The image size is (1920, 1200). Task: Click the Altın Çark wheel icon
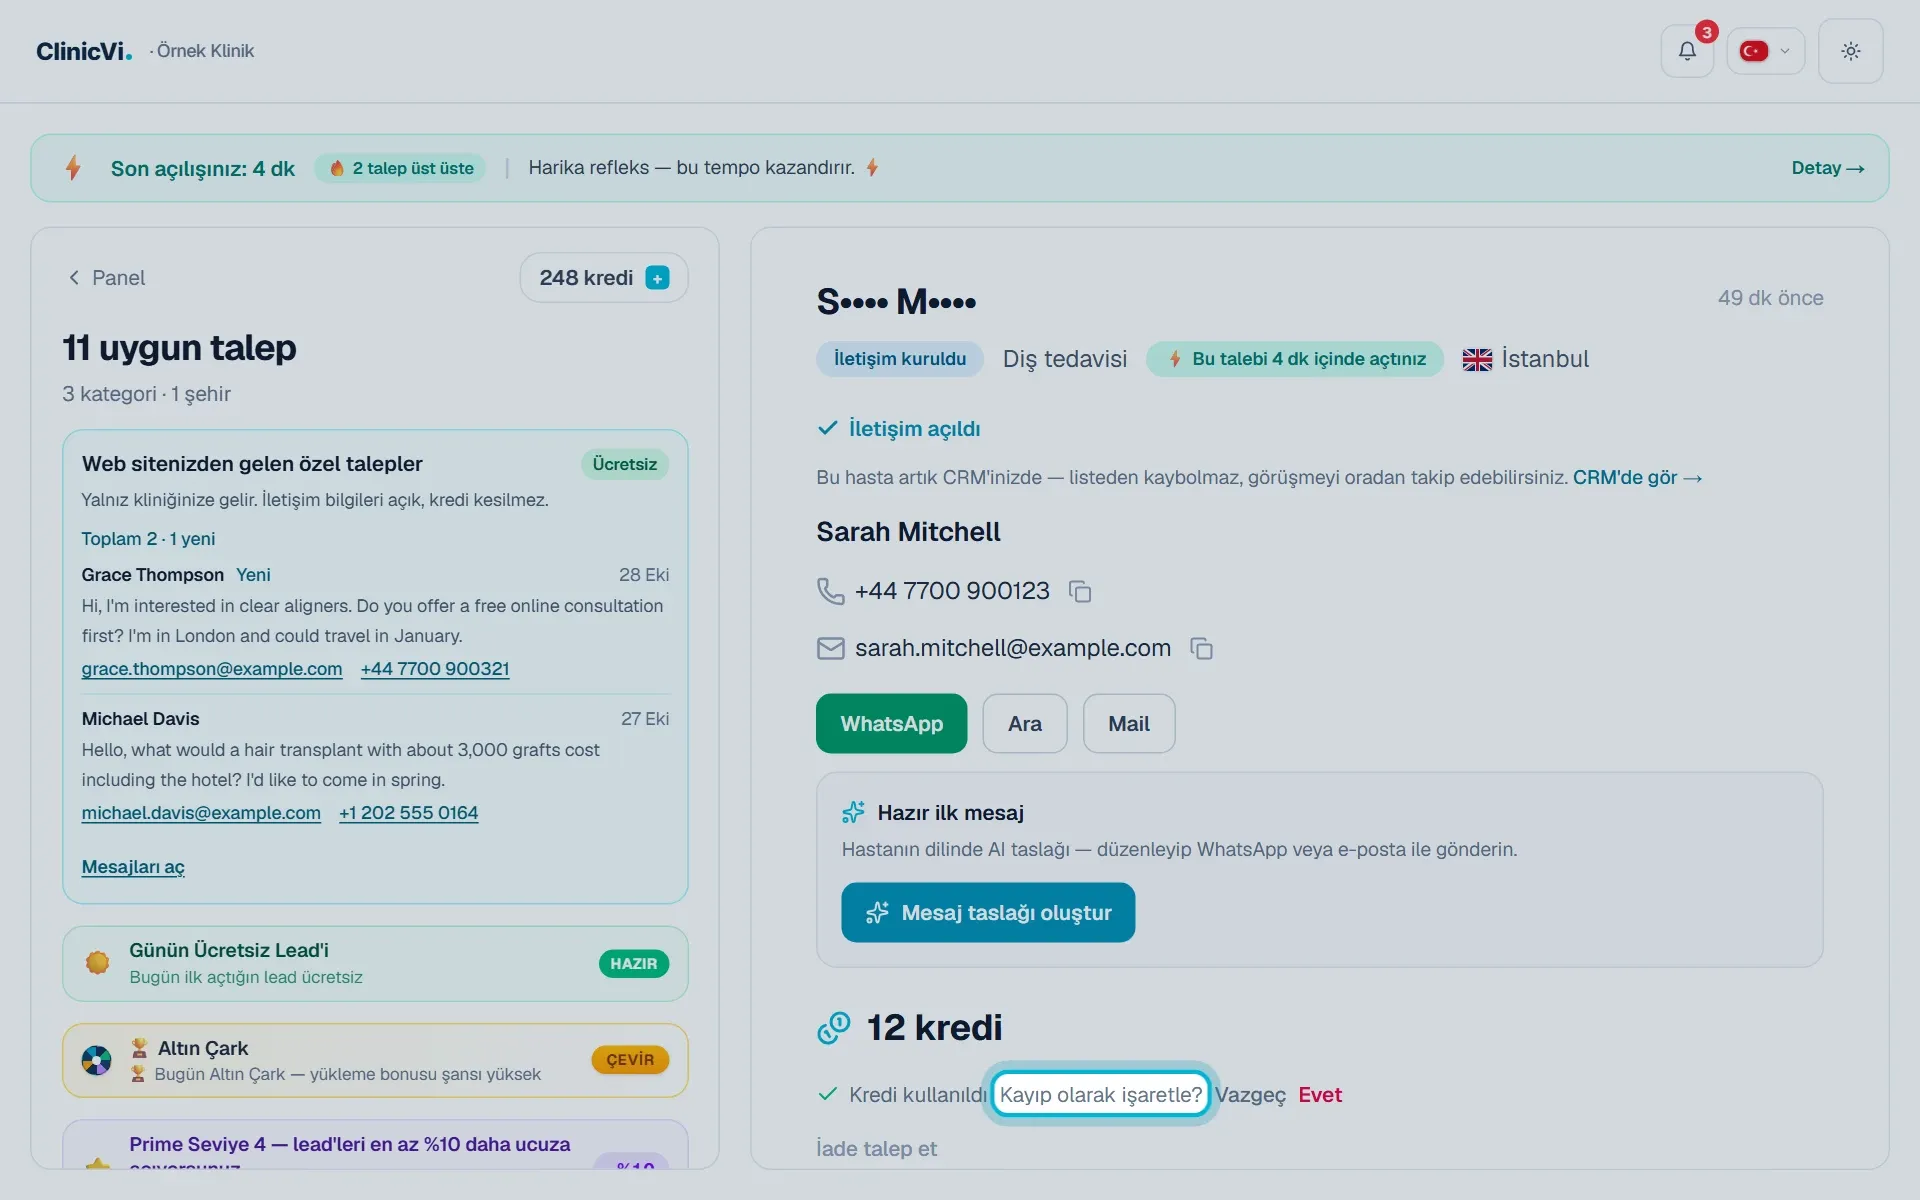(97, 1060)
